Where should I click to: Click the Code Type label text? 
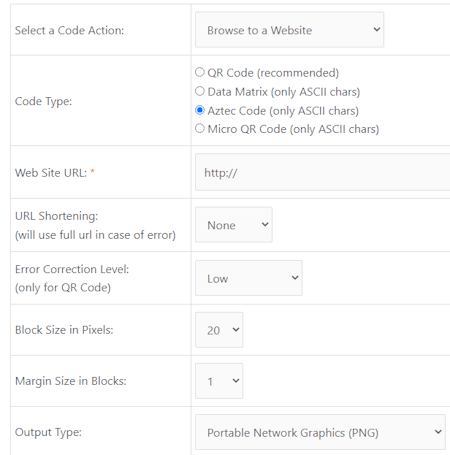point(43,101)
